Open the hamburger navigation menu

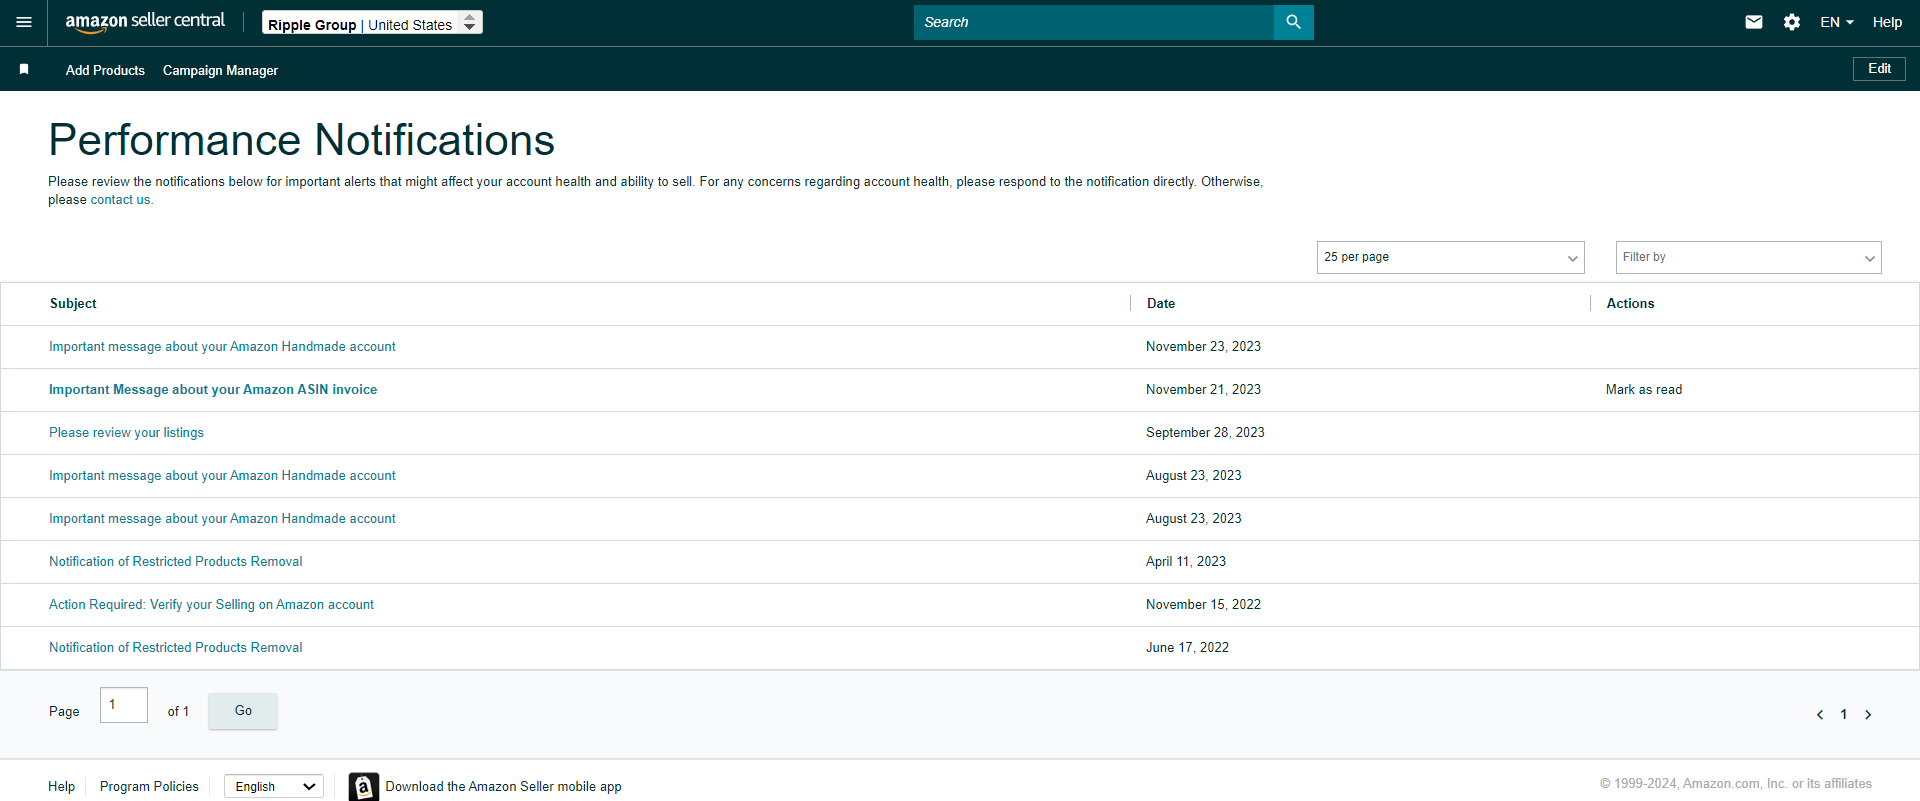(x=24, y=22)
